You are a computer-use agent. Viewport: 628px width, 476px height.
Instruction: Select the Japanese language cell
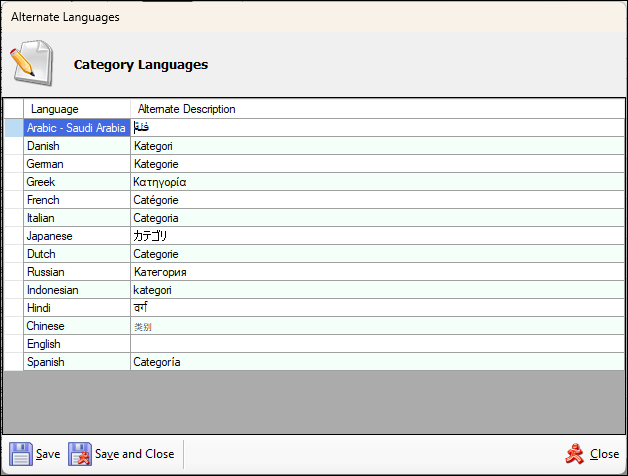pos(77,236)
